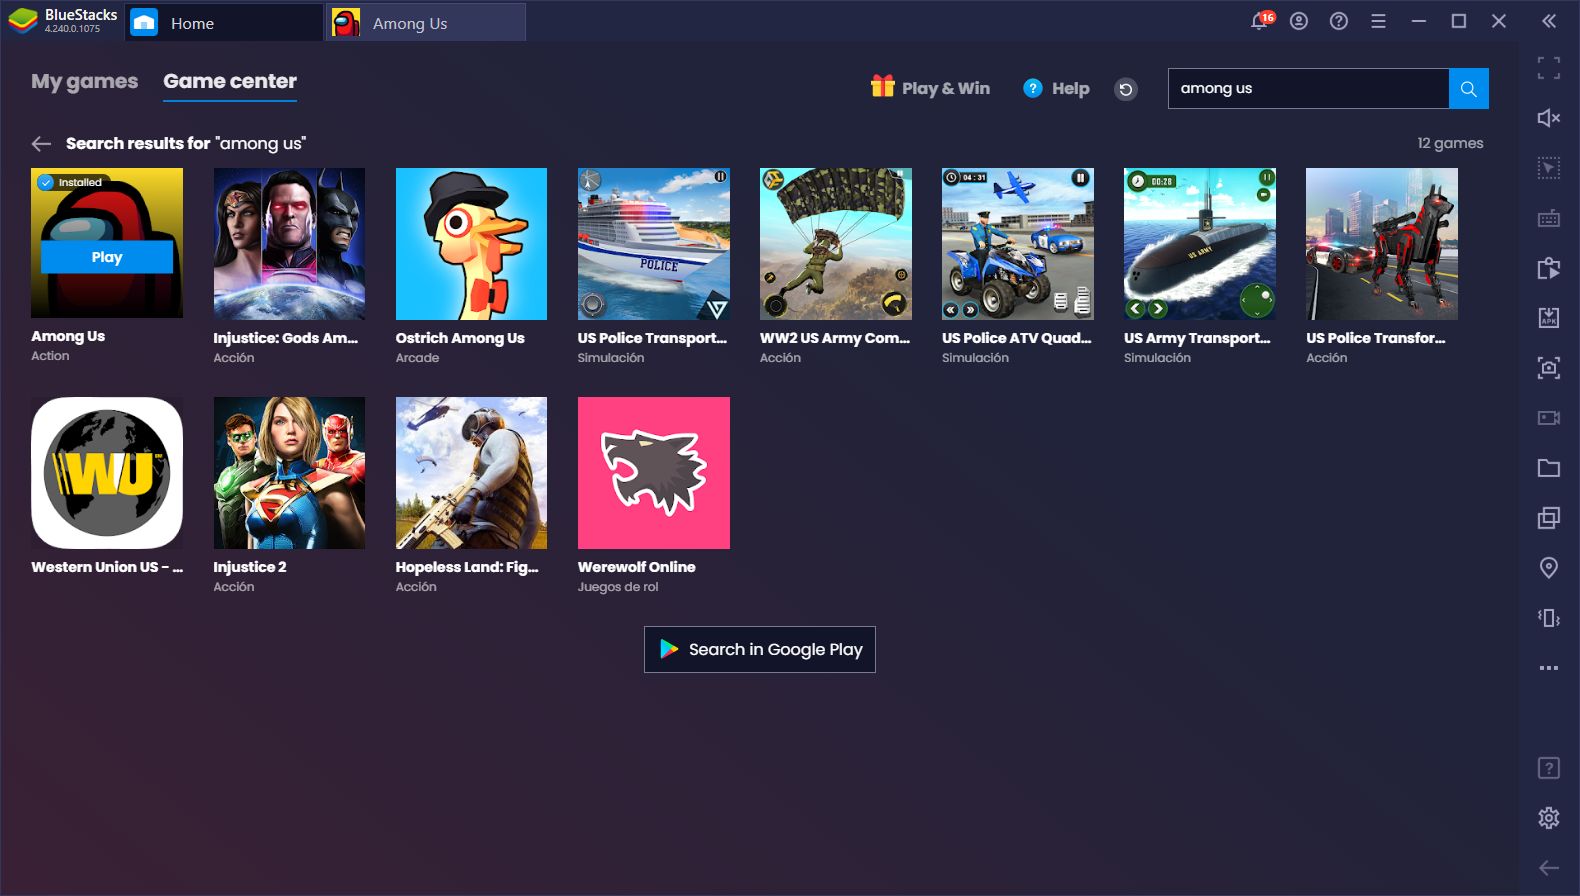This screenshot has width=1580, height=896.
Task: Open the sidebar help box icon
Action: coord(1549,768)
